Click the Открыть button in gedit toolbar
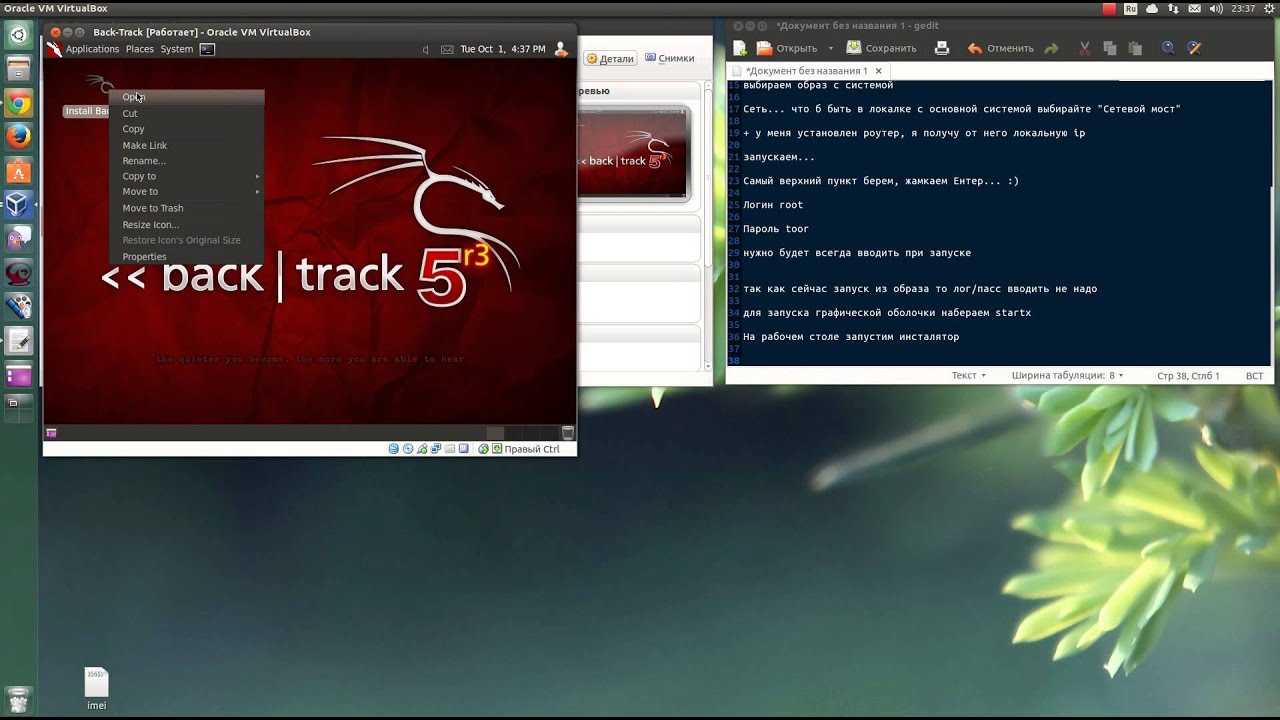This screenshot has width=1280, height=720. 787,48
